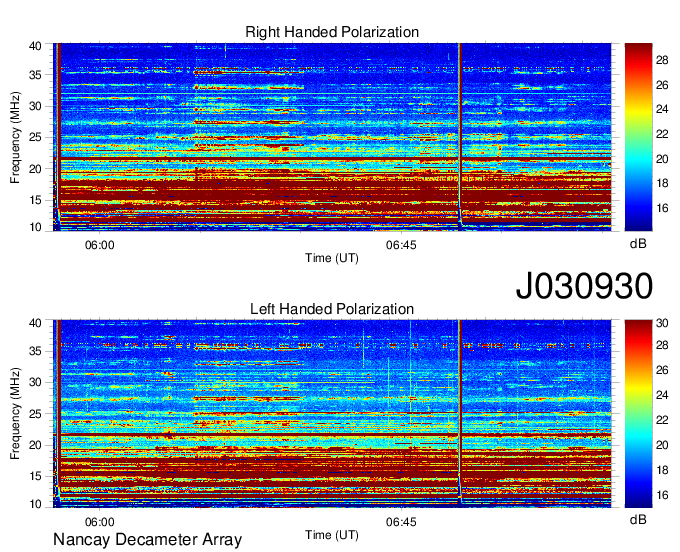Select the 30 dB value on the left-handed color bar

662,323
